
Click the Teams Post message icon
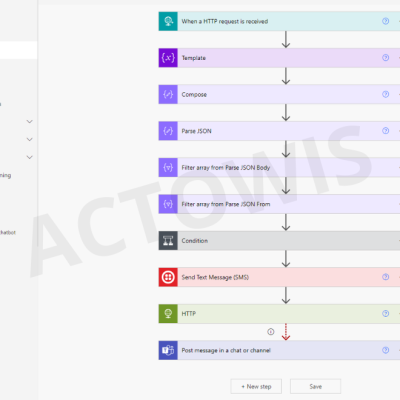tap(168, 350)
